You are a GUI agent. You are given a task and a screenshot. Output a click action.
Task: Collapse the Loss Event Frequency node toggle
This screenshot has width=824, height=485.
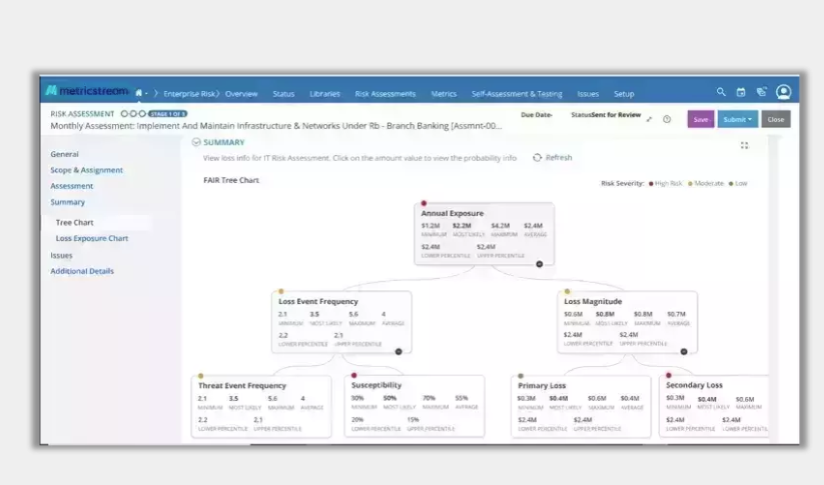(x=398, y=352)
